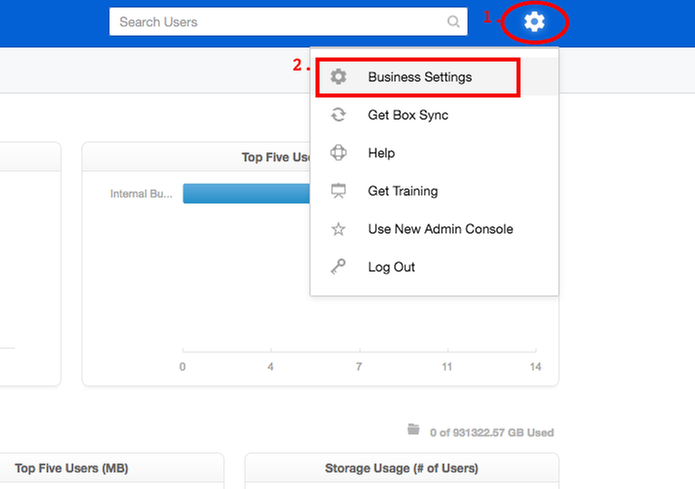Click the search magnifier icon
Viewport: 695px width, 489px height.
[453, 21]
